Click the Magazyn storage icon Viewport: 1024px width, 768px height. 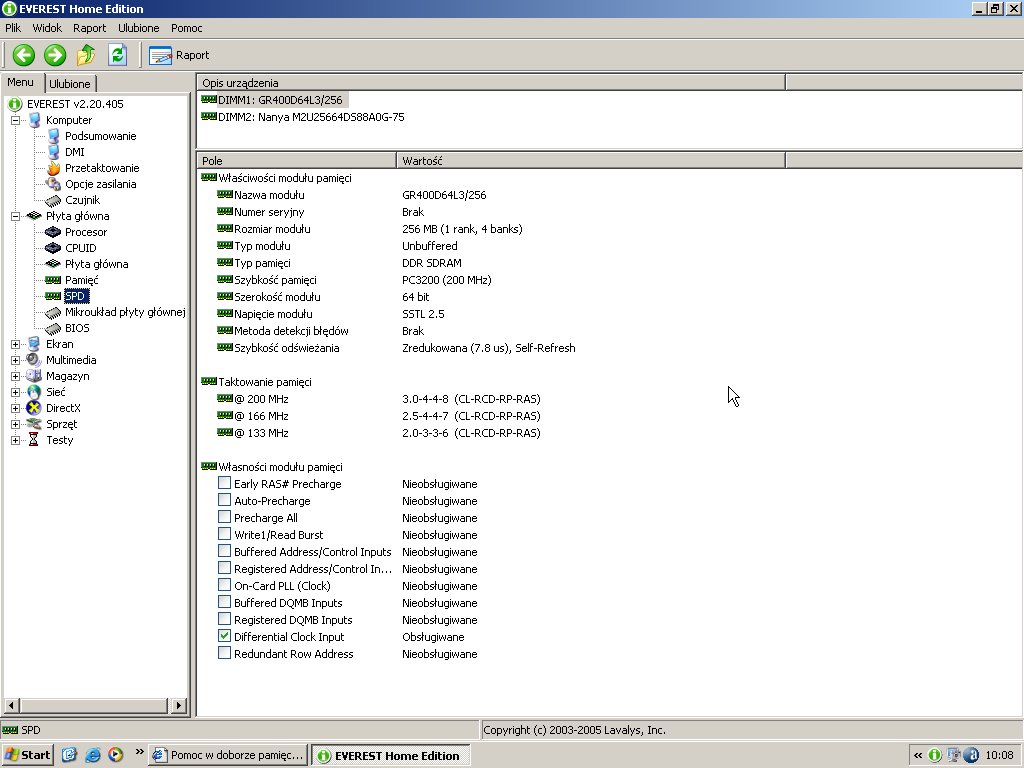(34, 376)
